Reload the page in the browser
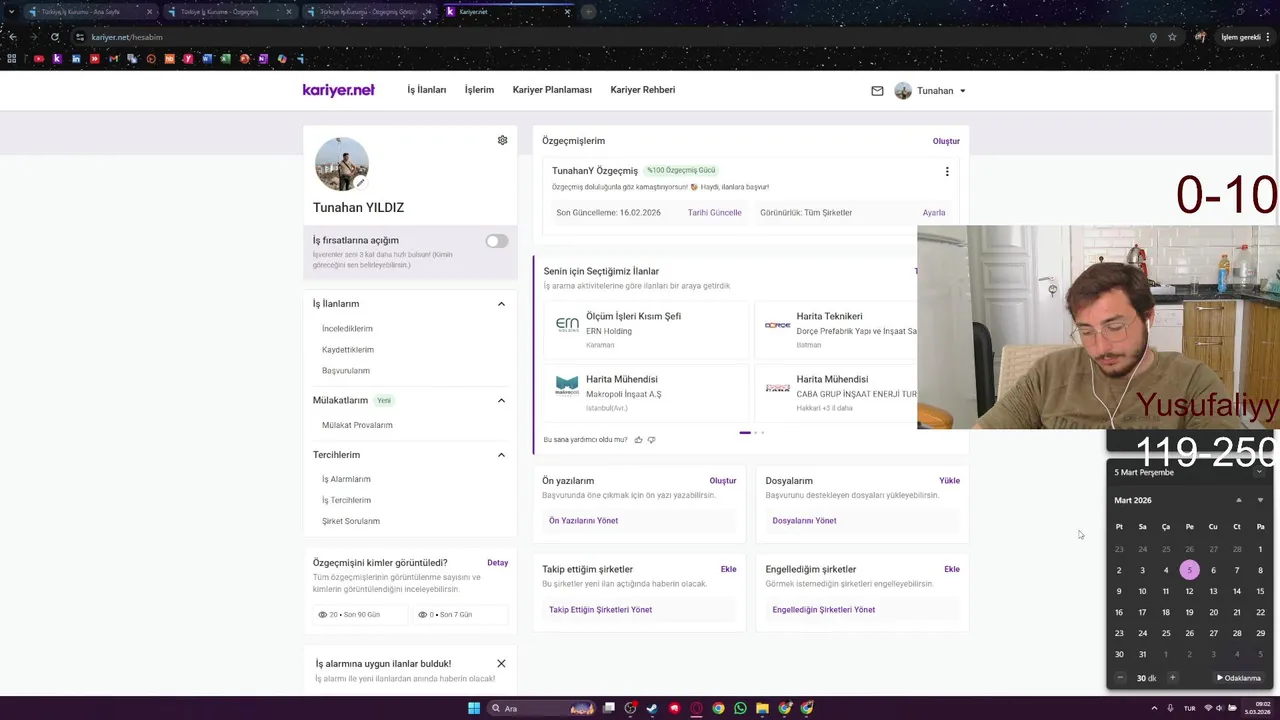The width and height of the screenshot is (1280, 720). pos(54,37)
